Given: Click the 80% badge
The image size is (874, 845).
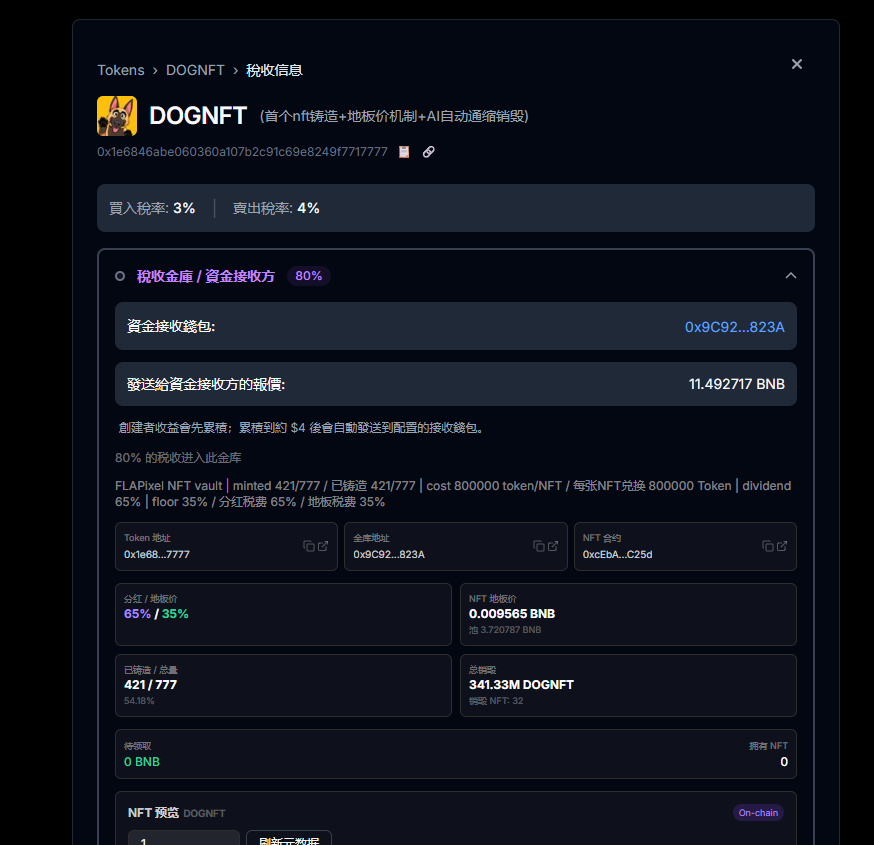Looking at the screenshot, I should coord(308,276).
